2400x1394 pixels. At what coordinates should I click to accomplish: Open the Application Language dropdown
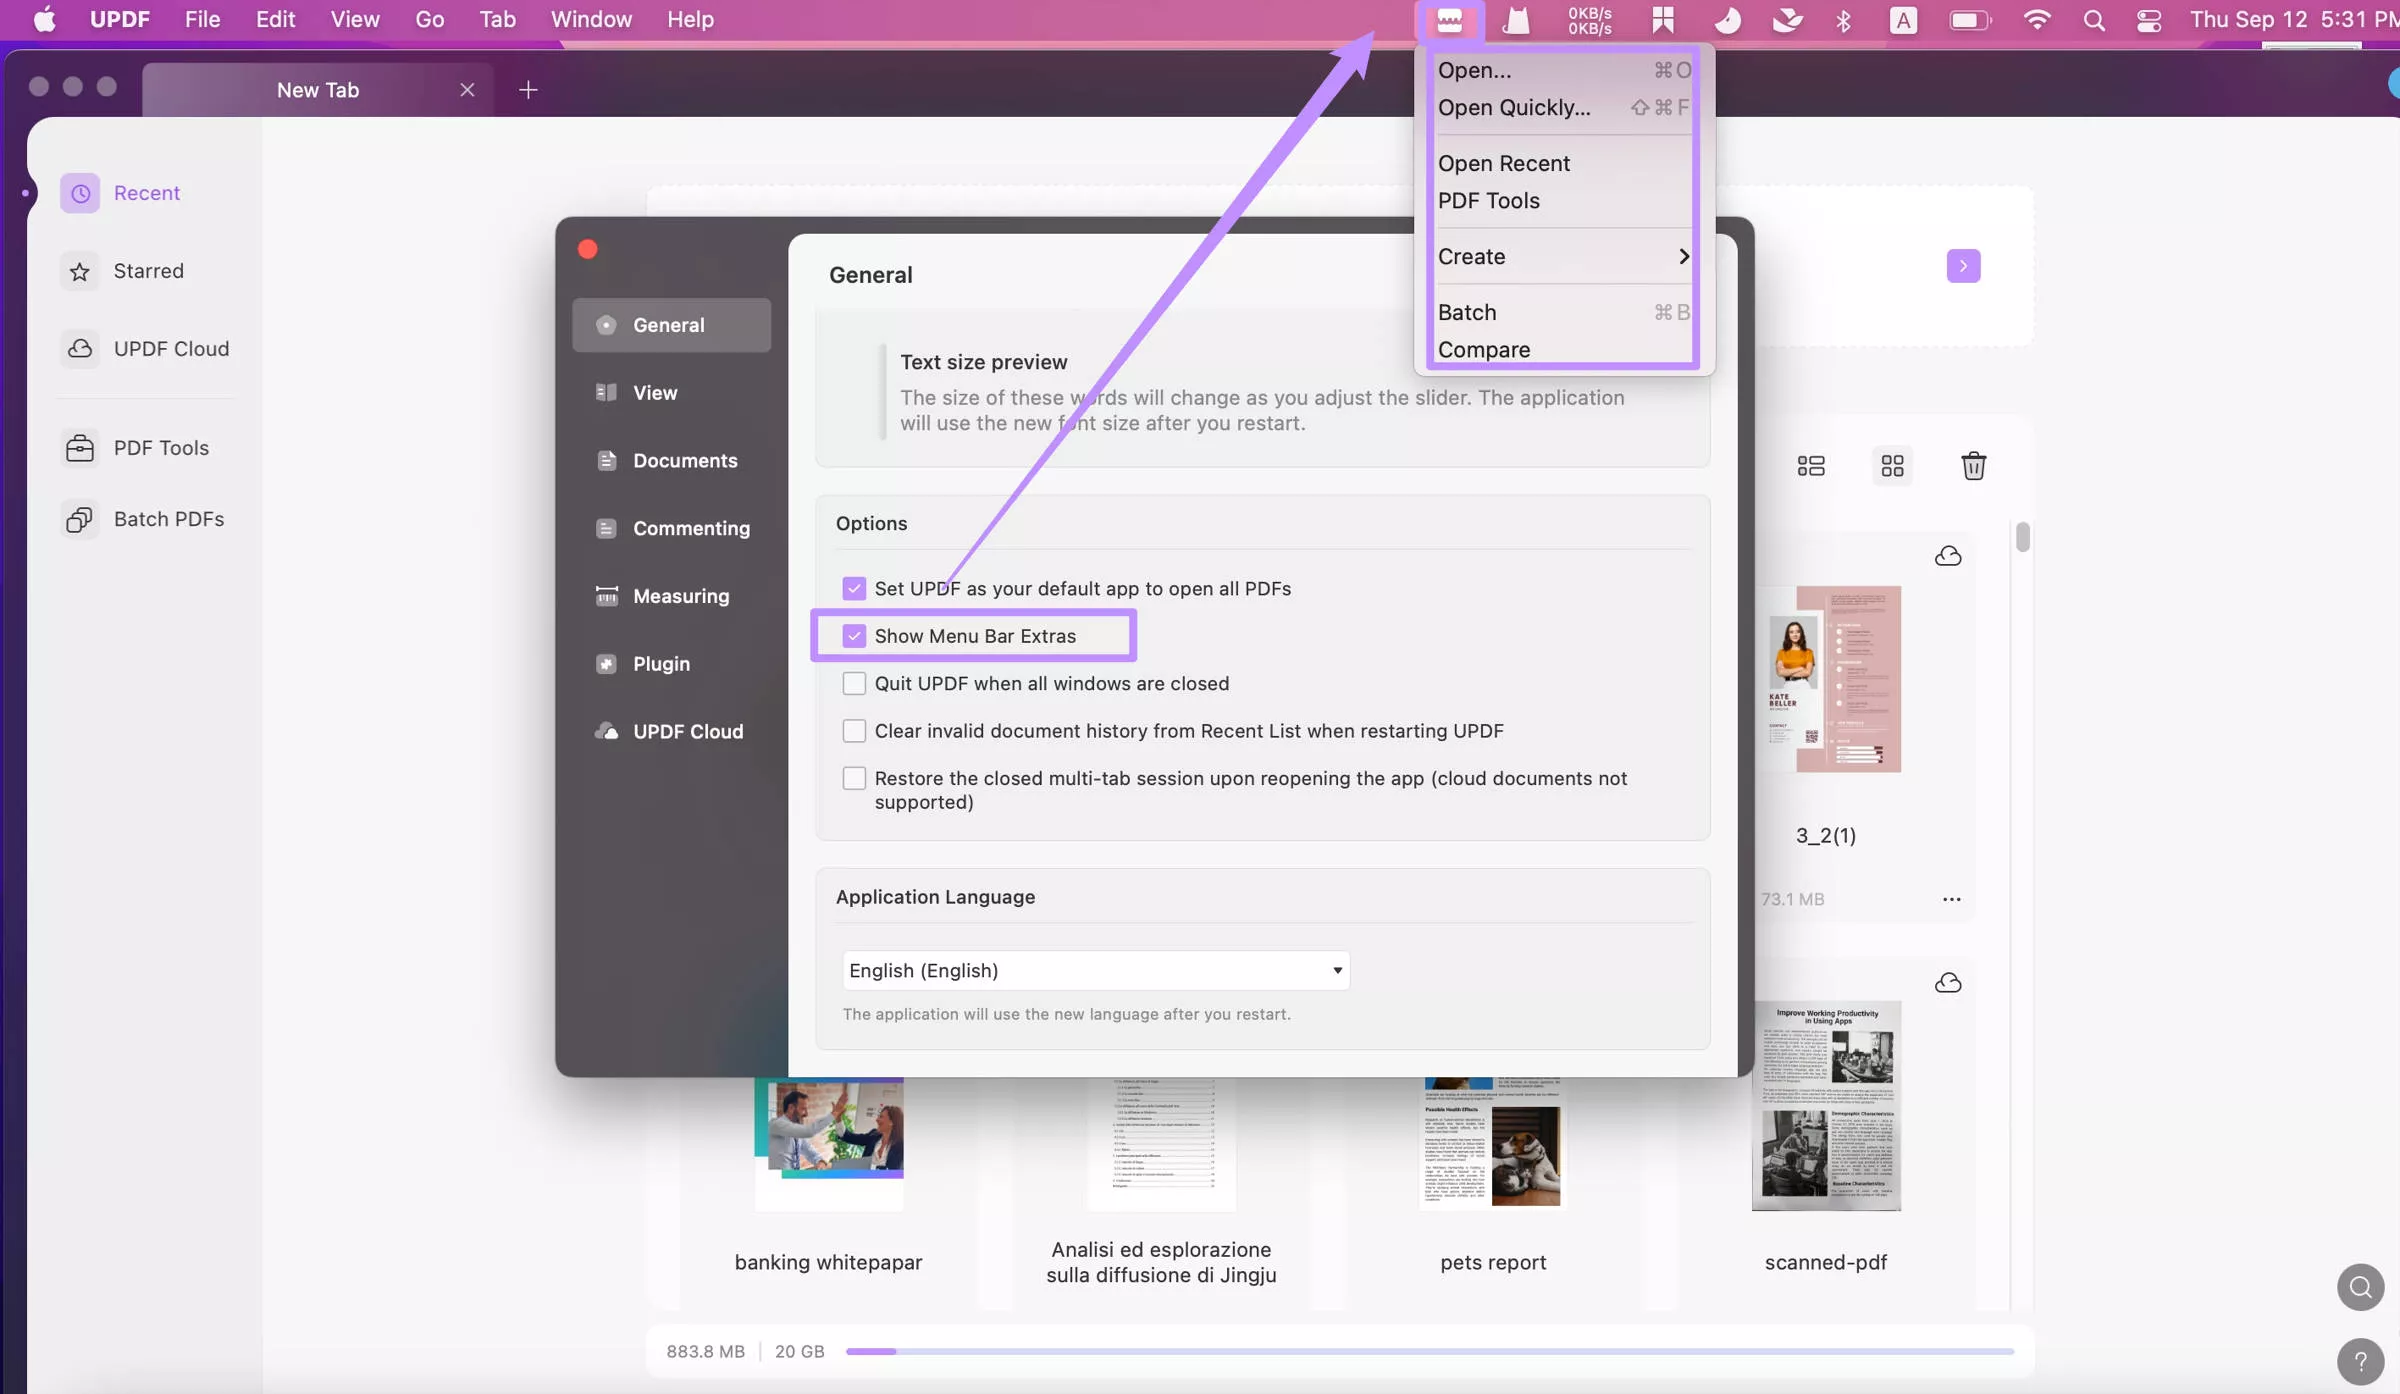pos(1096,970)
